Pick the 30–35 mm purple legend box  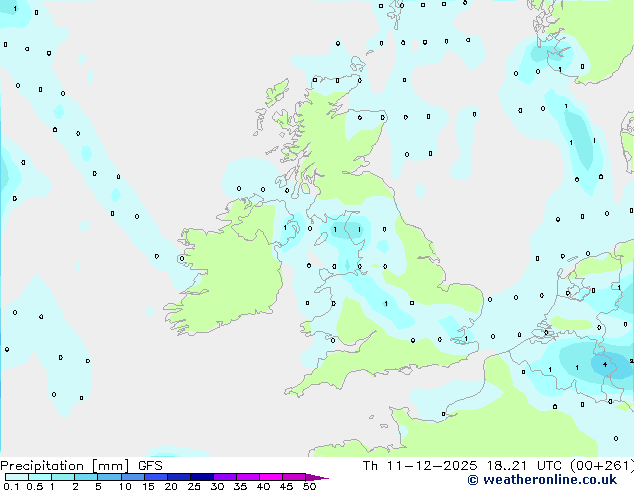(224, 477)
